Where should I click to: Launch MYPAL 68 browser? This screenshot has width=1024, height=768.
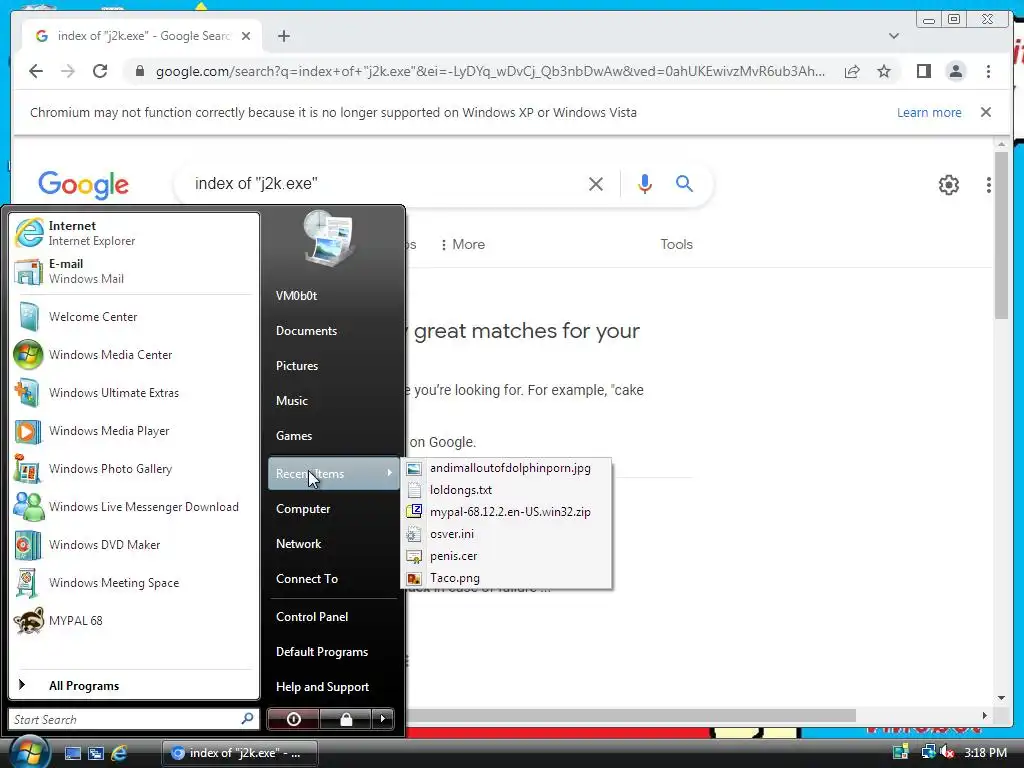click(x=134, y=620)
